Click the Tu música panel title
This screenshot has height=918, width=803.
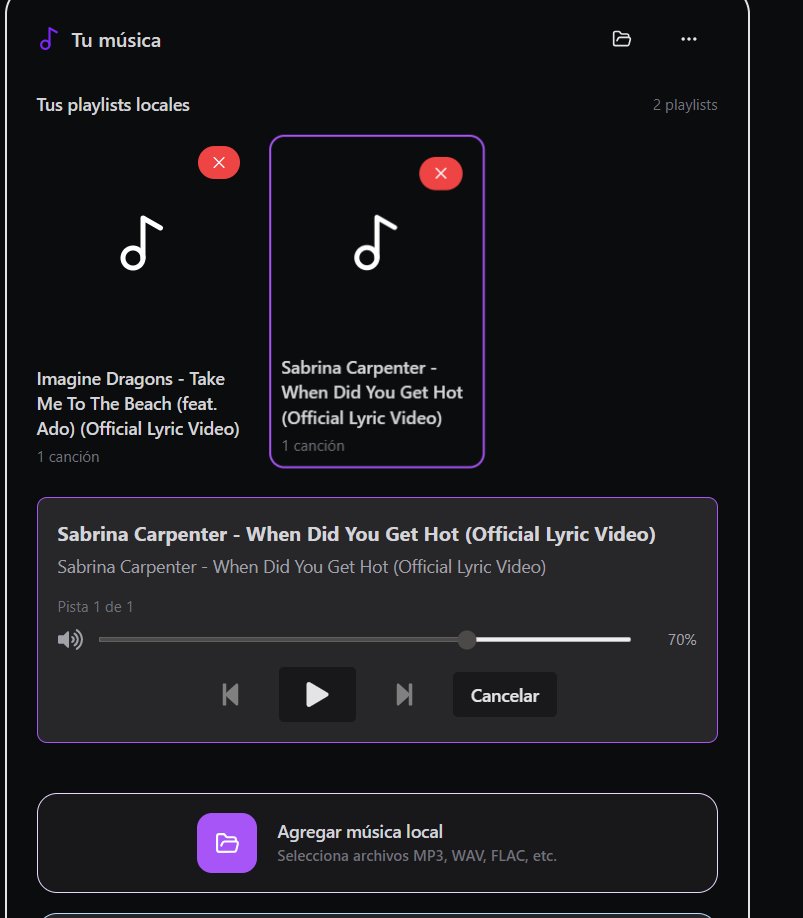point(116,40)
